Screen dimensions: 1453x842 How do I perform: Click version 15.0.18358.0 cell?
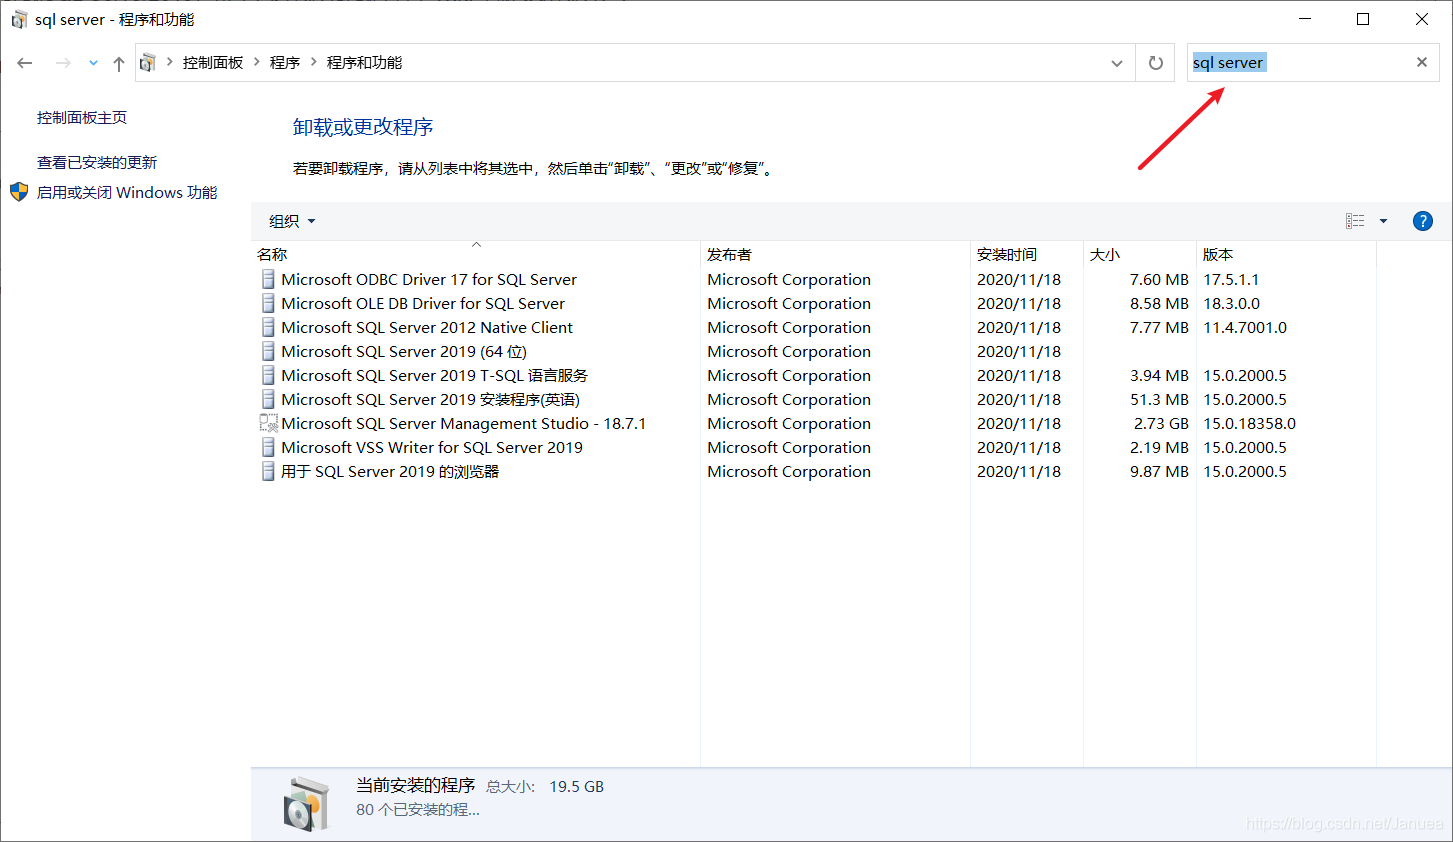1249,424
